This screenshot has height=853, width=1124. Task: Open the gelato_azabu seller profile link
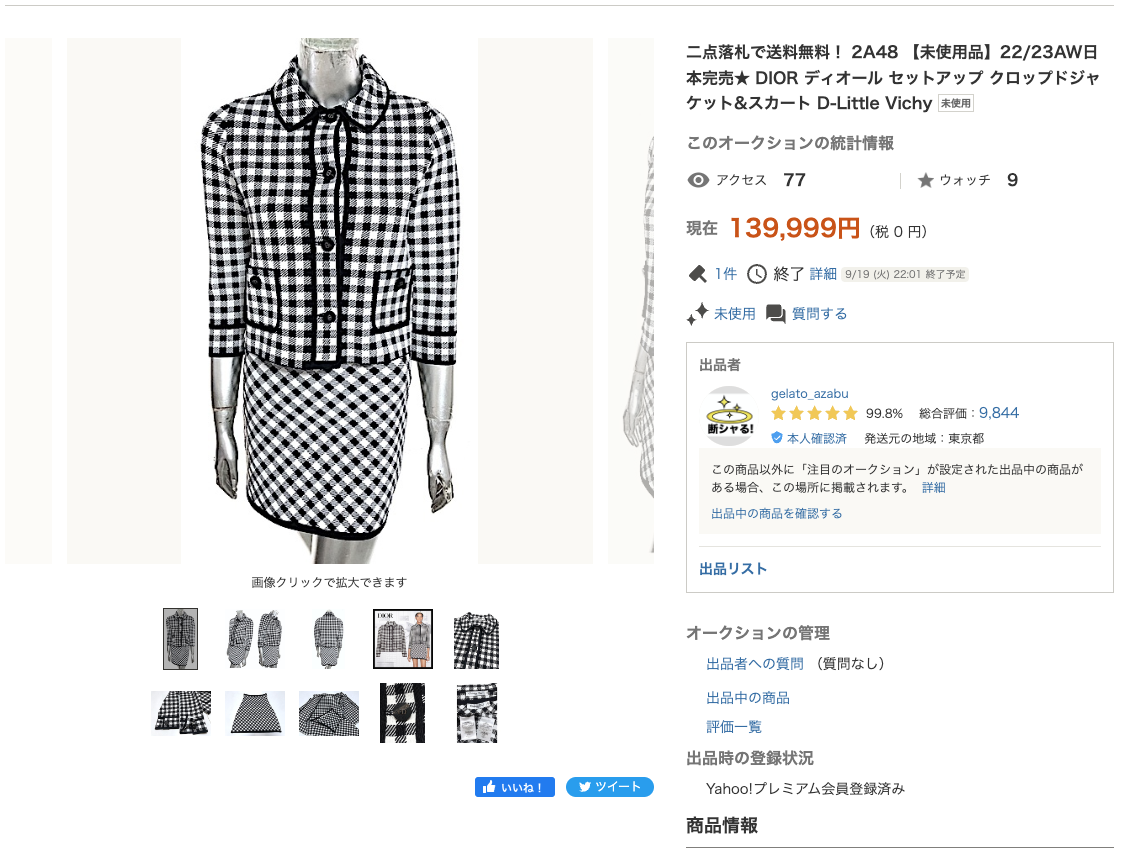pos(809,393)
